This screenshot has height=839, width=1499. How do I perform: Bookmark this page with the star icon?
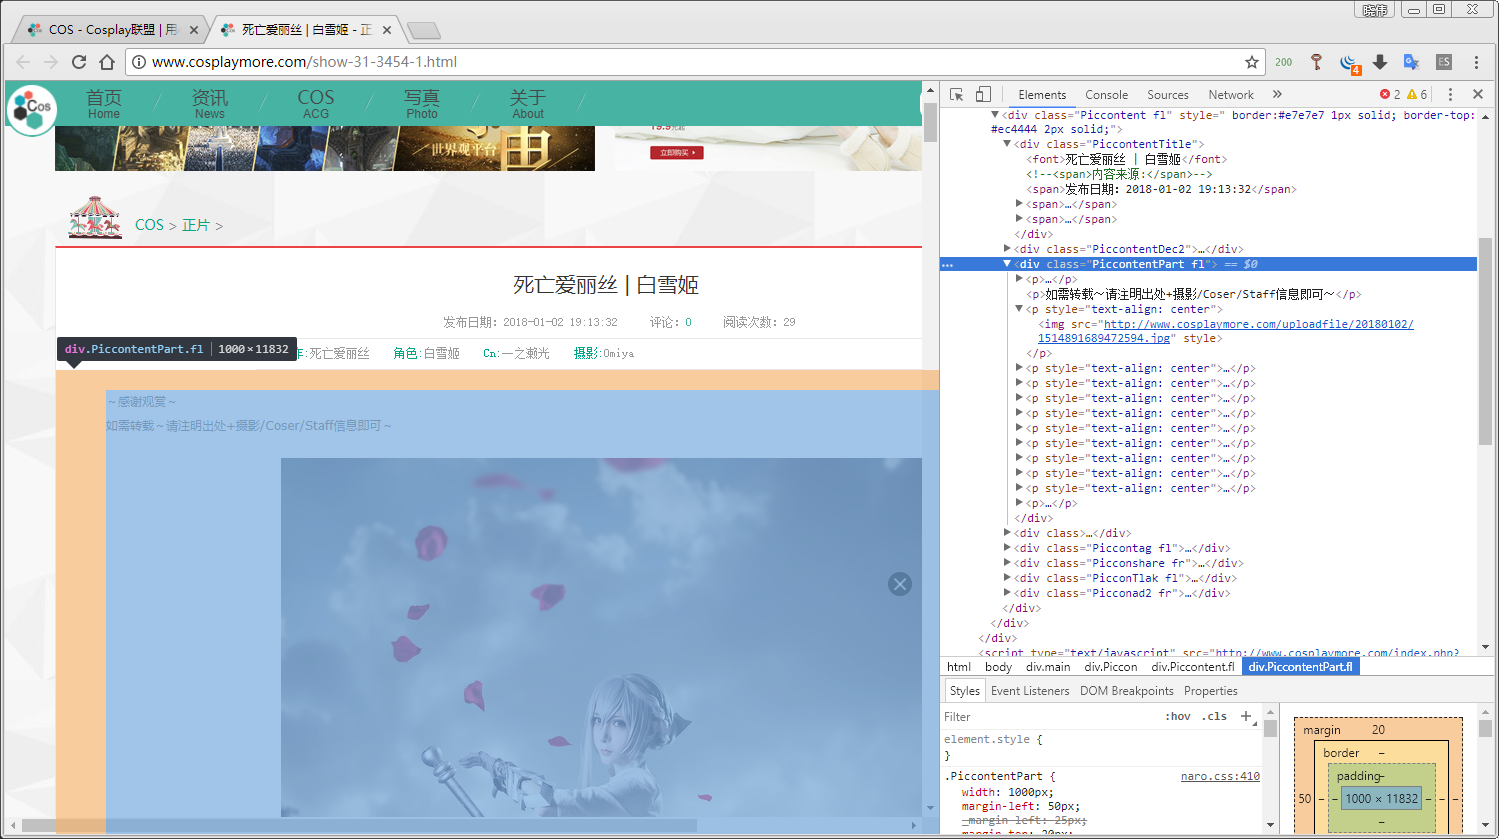pos(1252,62)
